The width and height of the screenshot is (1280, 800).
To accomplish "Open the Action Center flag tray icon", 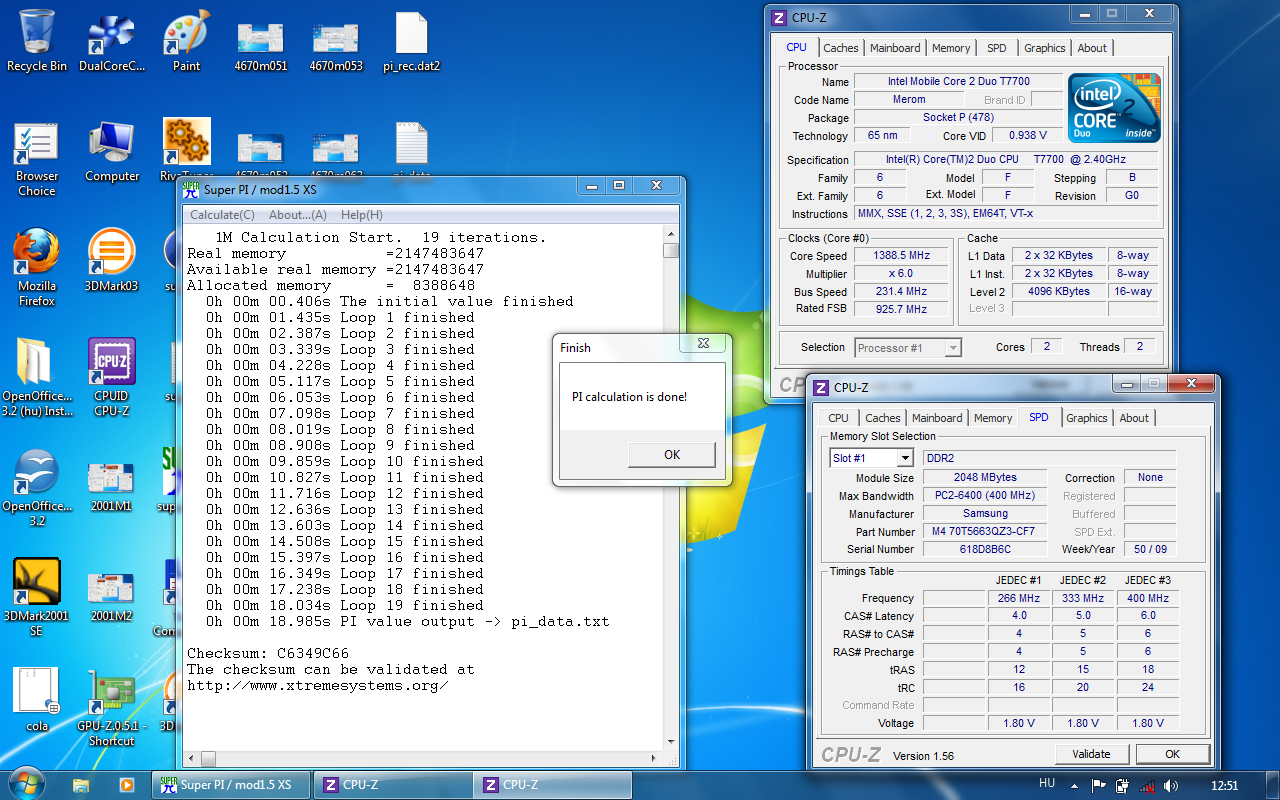I will 1098,785.
